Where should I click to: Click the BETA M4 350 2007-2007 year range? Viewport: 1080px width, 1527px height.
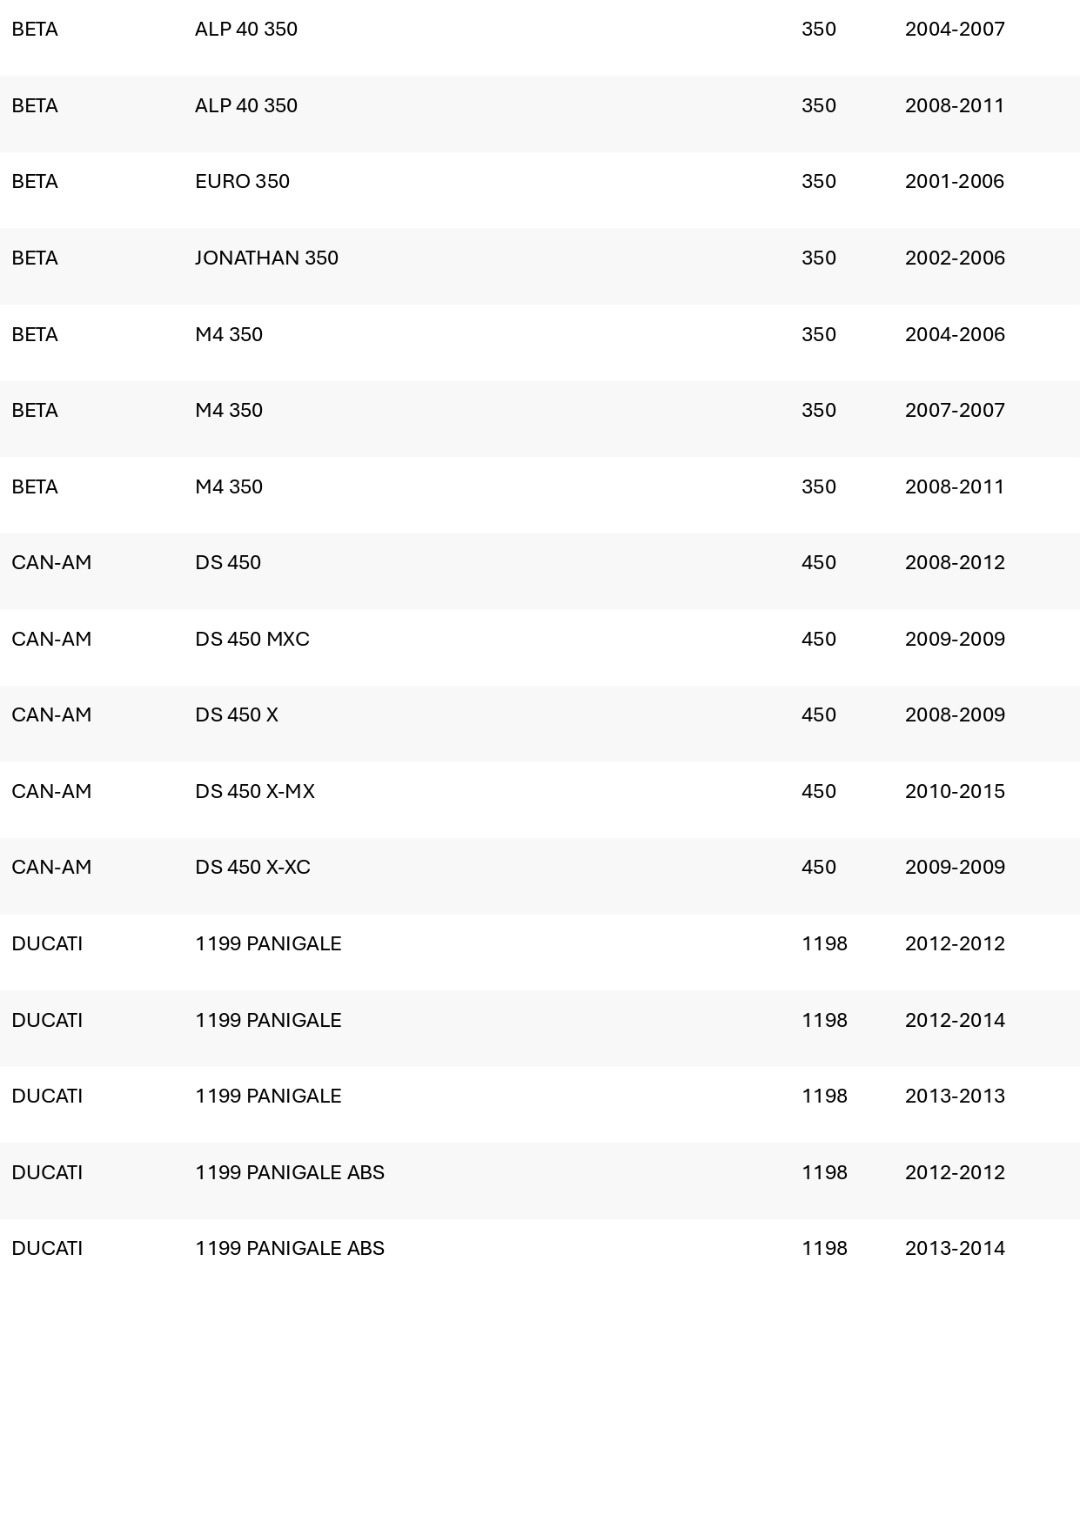point(955,410)
